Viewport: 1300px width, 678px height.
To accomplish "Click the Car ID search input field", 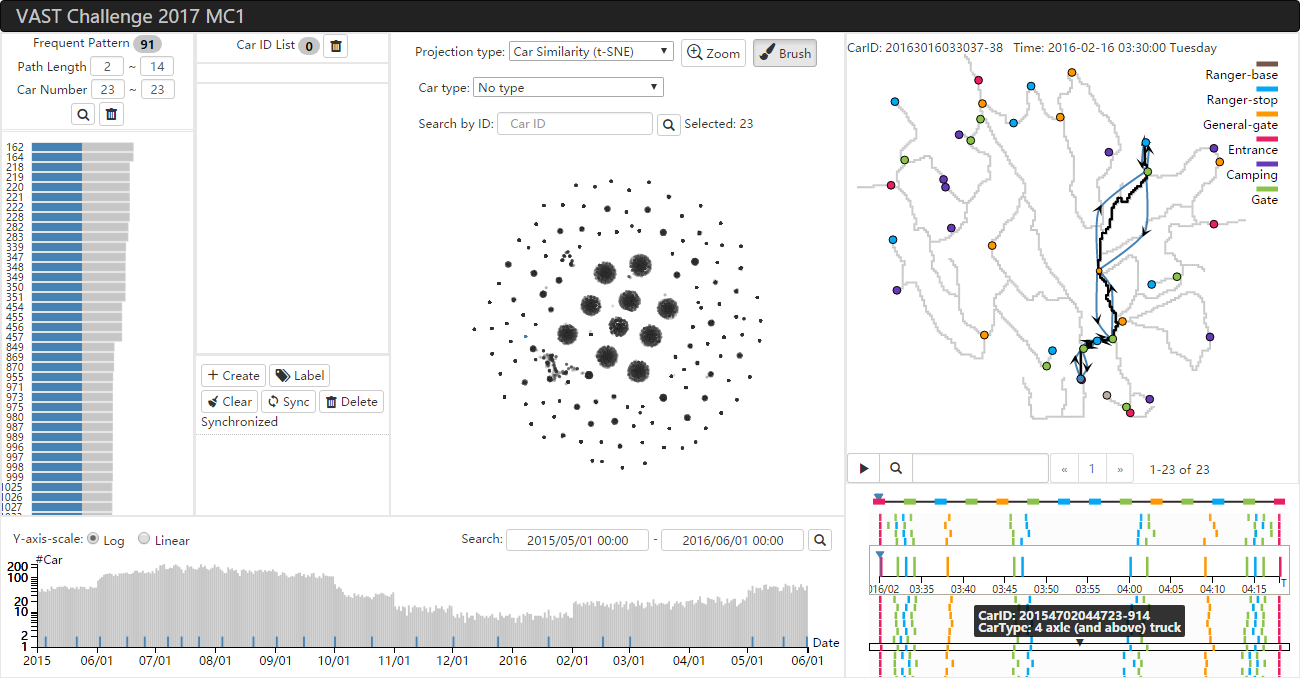I will (577, 124).
